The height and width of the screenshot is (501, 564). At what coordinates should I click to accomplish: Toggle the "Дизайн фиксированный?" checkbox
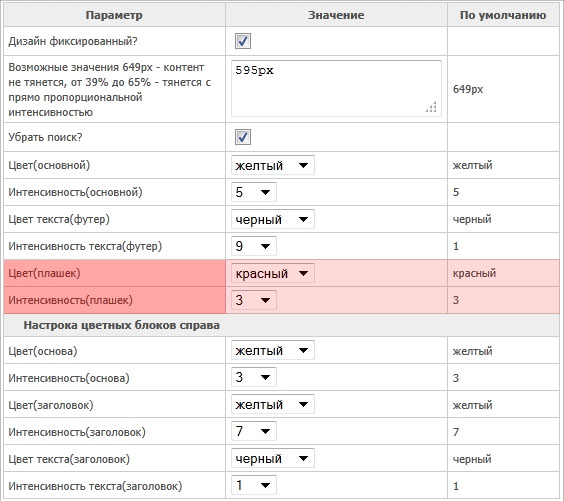click(243, 41)
